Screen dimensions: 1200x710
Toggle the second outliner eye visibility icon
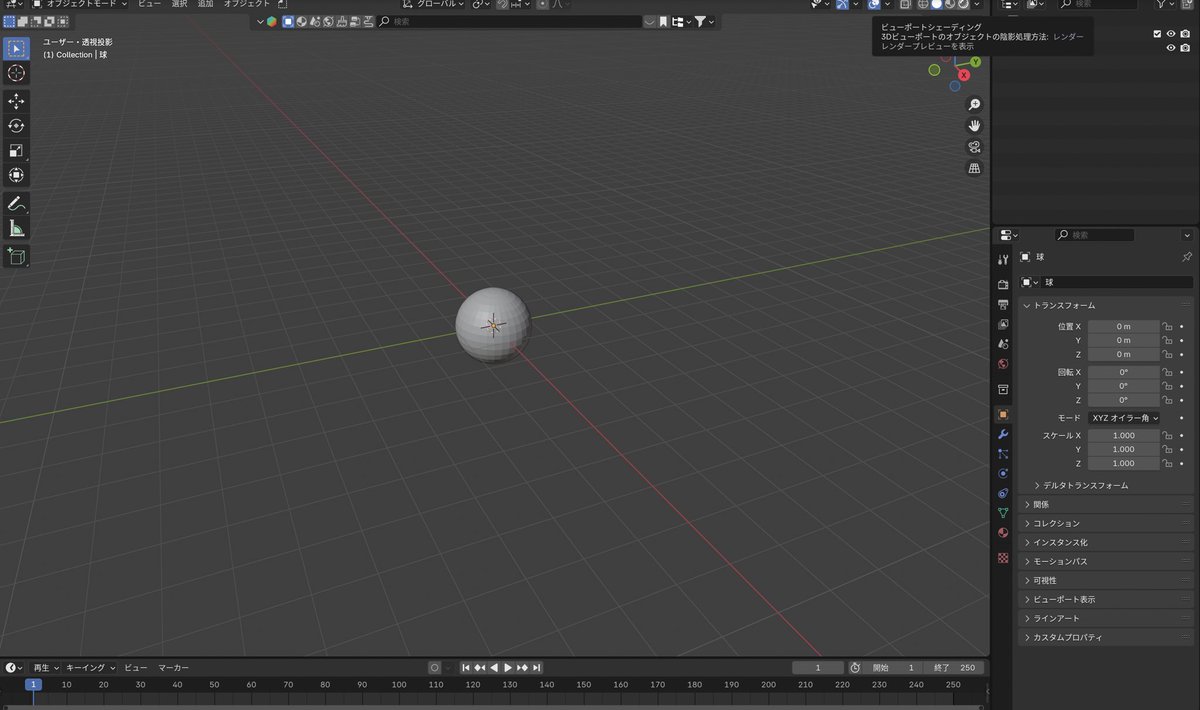point(1171,48)
